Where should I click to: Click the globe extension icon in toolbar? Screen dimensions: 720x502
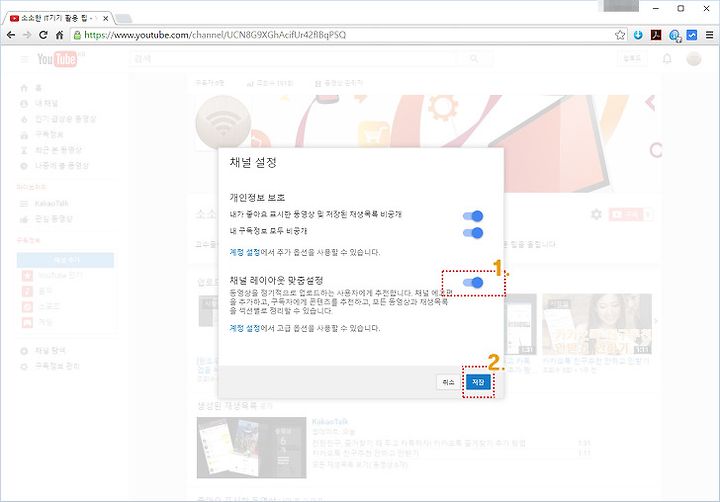pyautogui.click(x=675, y=35)
